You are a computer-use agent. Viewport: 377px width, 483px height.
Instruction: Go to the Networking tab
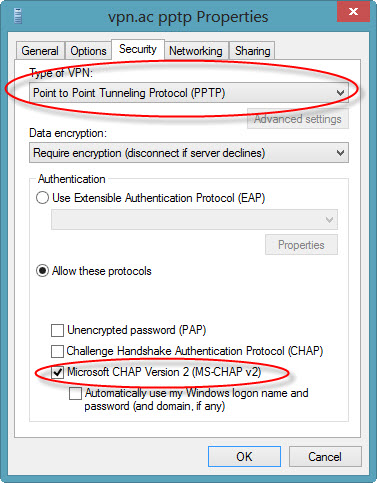(196, 51)
